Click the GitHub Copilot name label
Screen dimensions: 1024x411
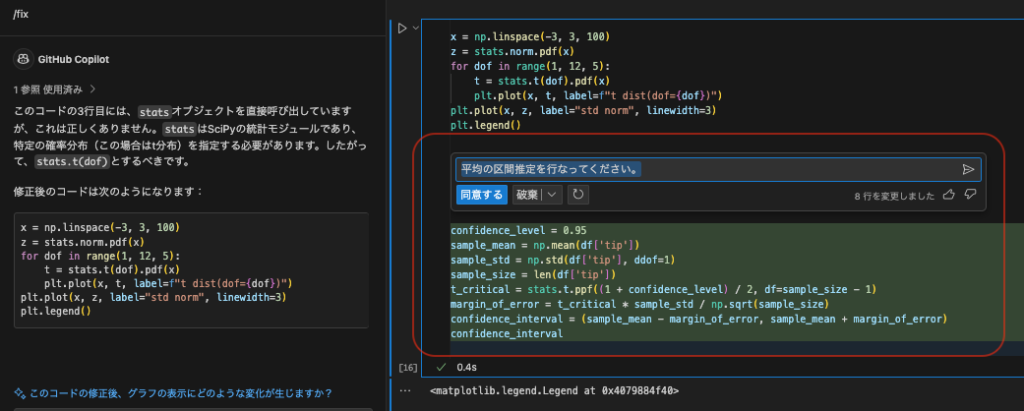pyautogui.click(x=74, y=59)
